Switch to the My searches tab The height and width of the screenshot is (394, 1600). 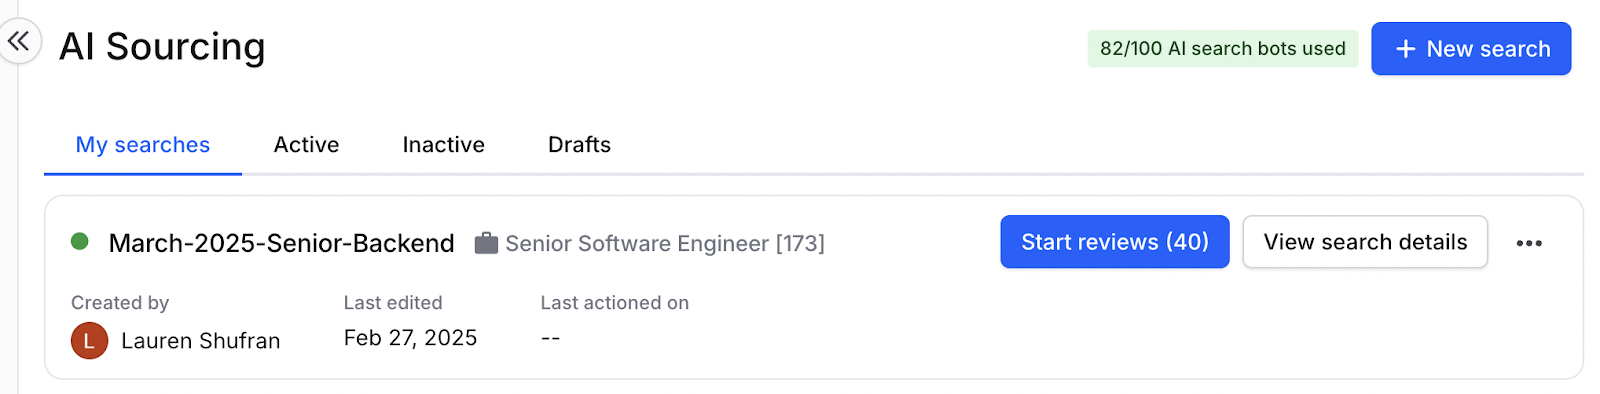(x=143, y=145)
